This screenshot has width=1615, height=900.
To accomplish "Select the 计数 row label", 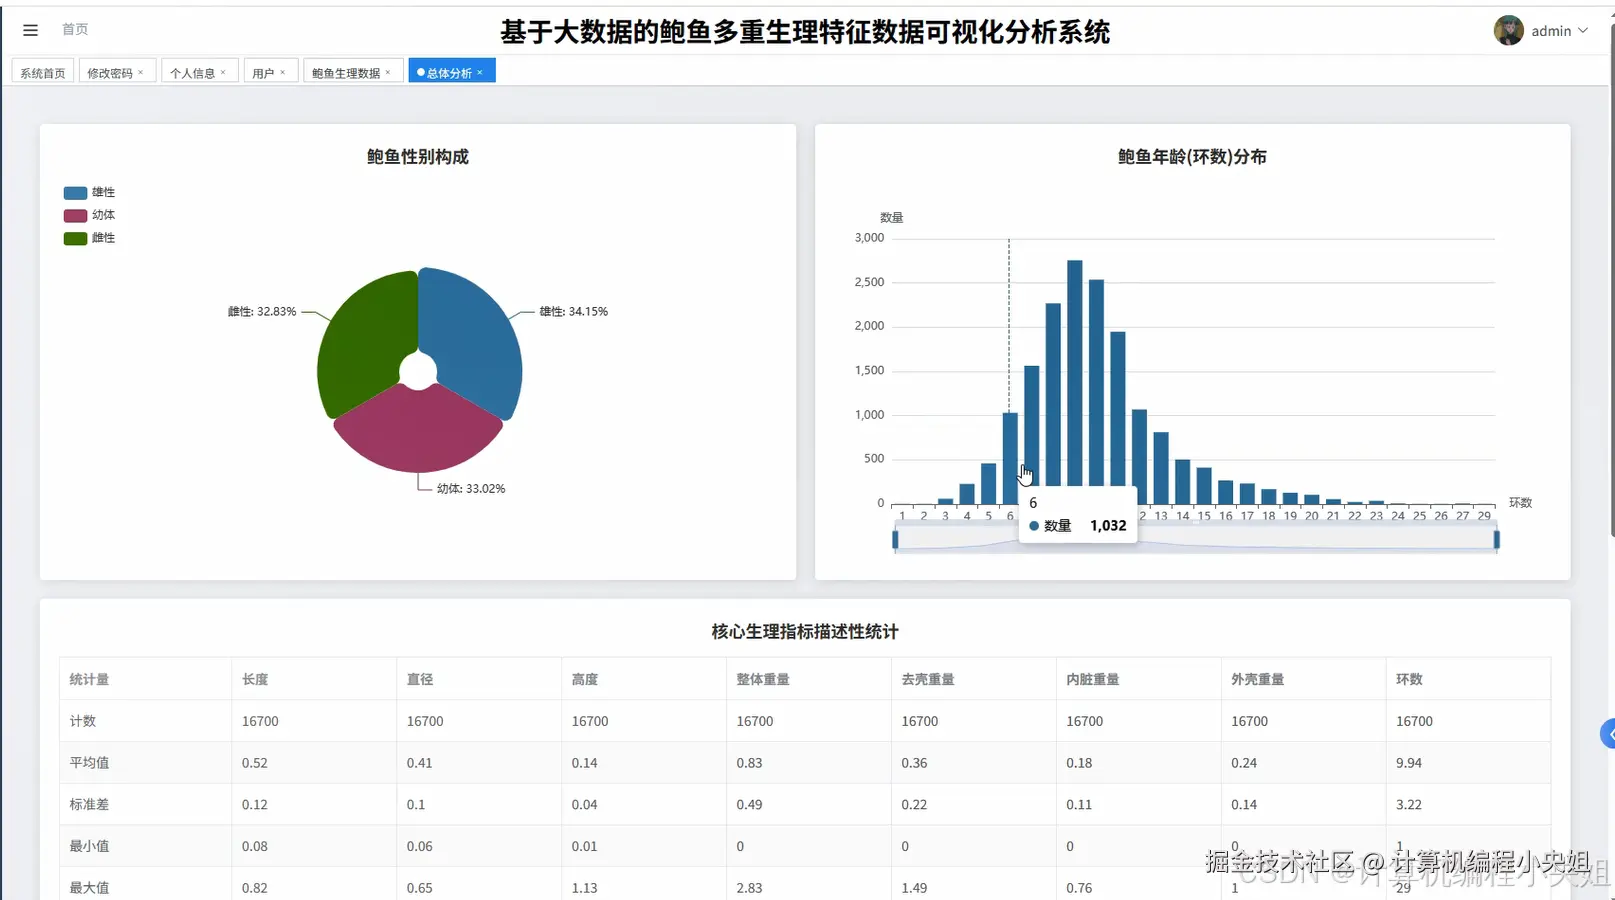I will (x=83, y=721).
